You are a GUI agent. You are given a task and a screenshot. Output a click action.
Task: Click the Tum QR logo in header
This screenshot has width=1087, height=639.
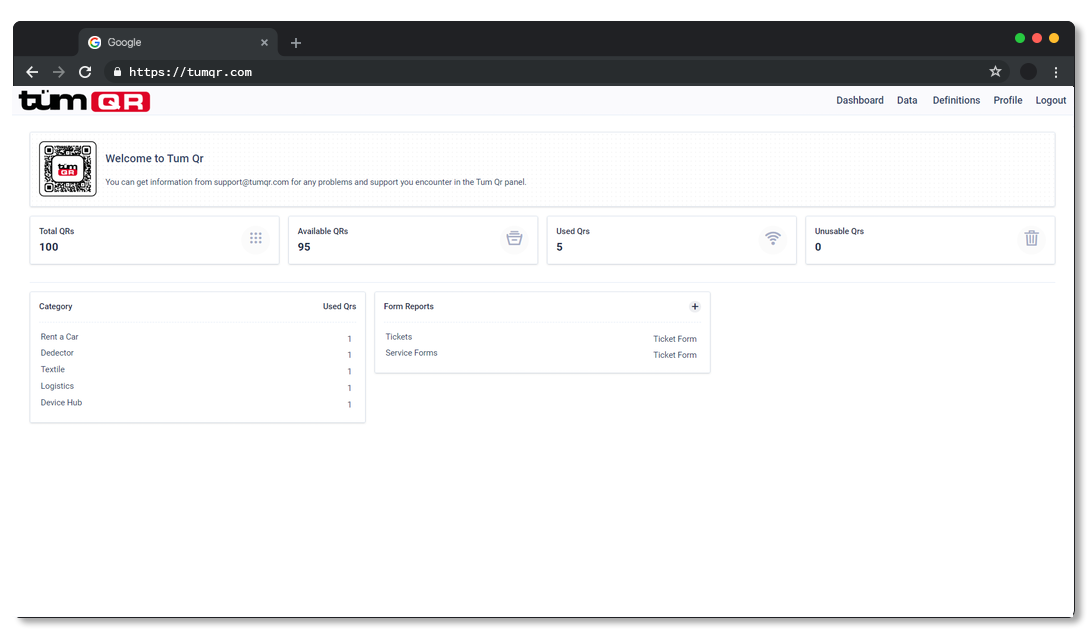click(85, 101)
